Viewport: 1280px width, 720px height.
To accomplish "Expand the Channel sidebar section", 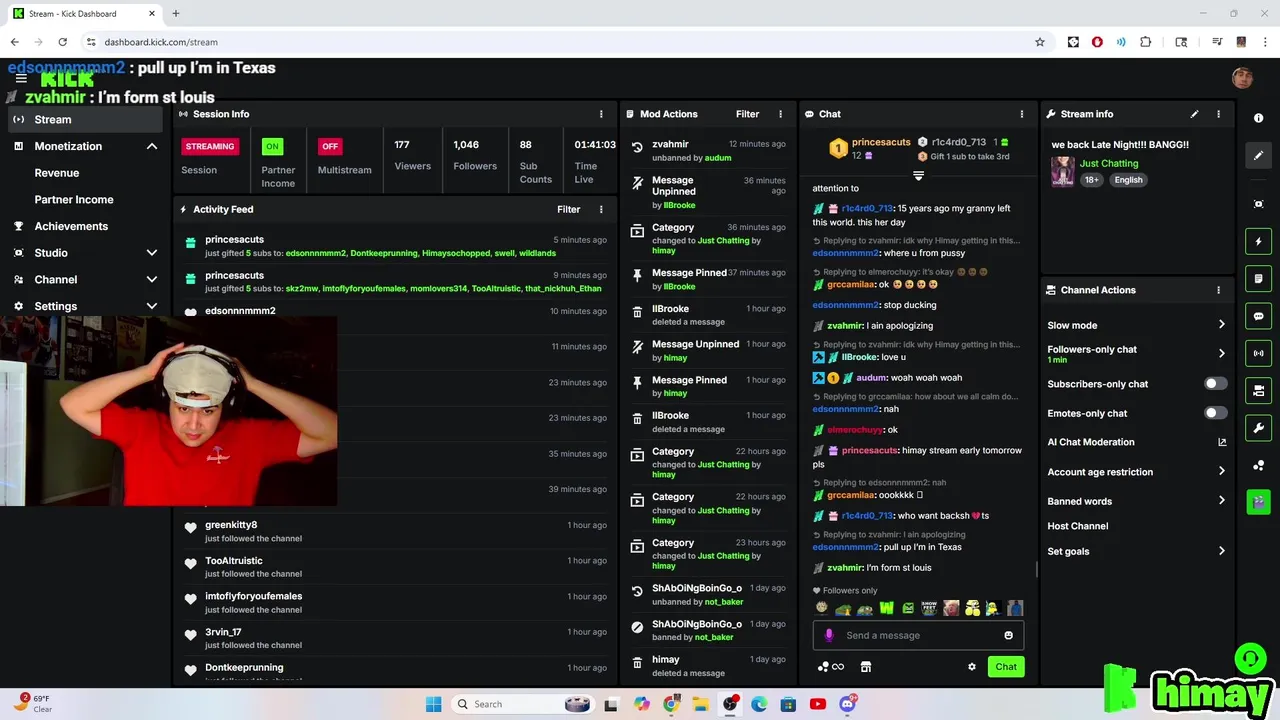I will pyautogui.click(x=152, y=280).
